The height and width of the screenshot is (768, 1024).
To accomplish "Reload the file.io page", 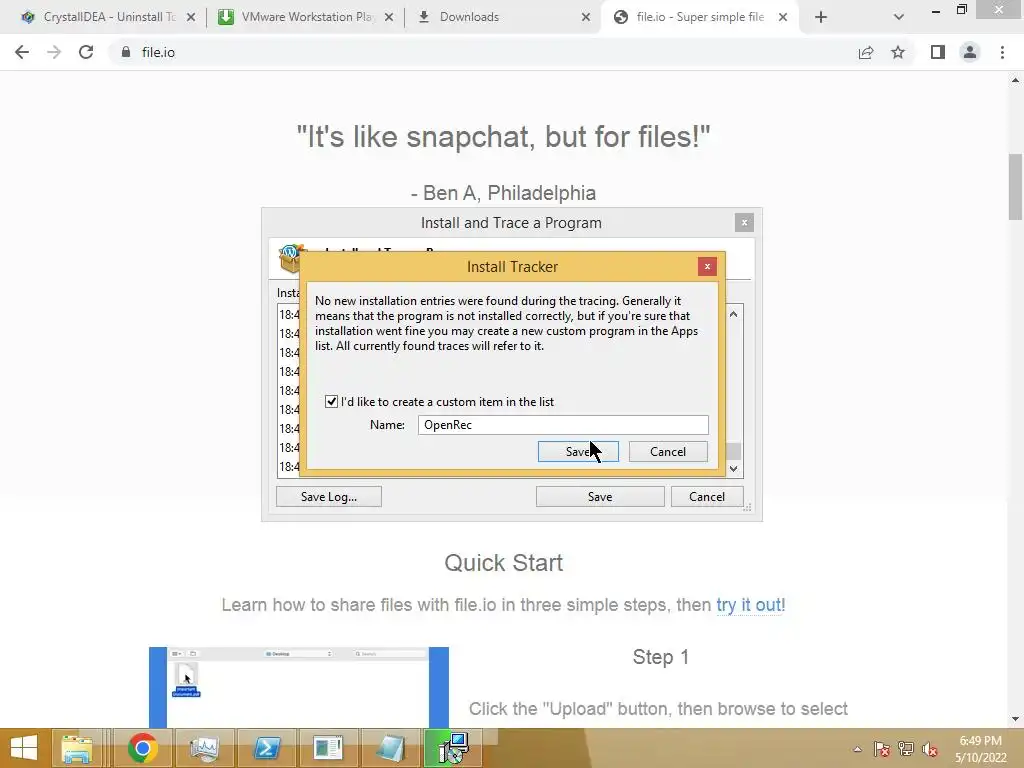I will 86,52.
